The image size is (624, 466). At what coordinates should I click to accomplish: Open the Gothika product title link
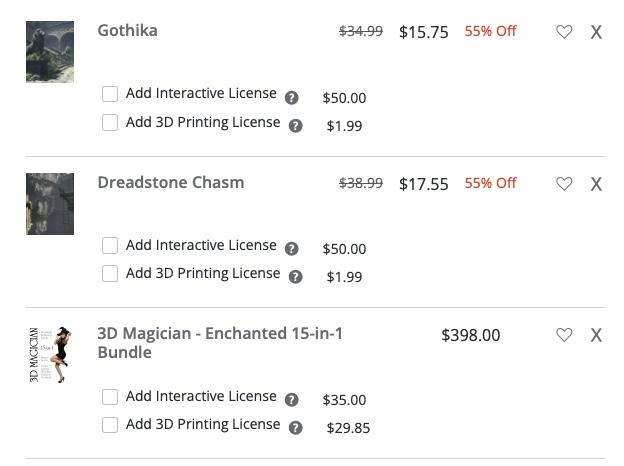click(x=127, y=30)
